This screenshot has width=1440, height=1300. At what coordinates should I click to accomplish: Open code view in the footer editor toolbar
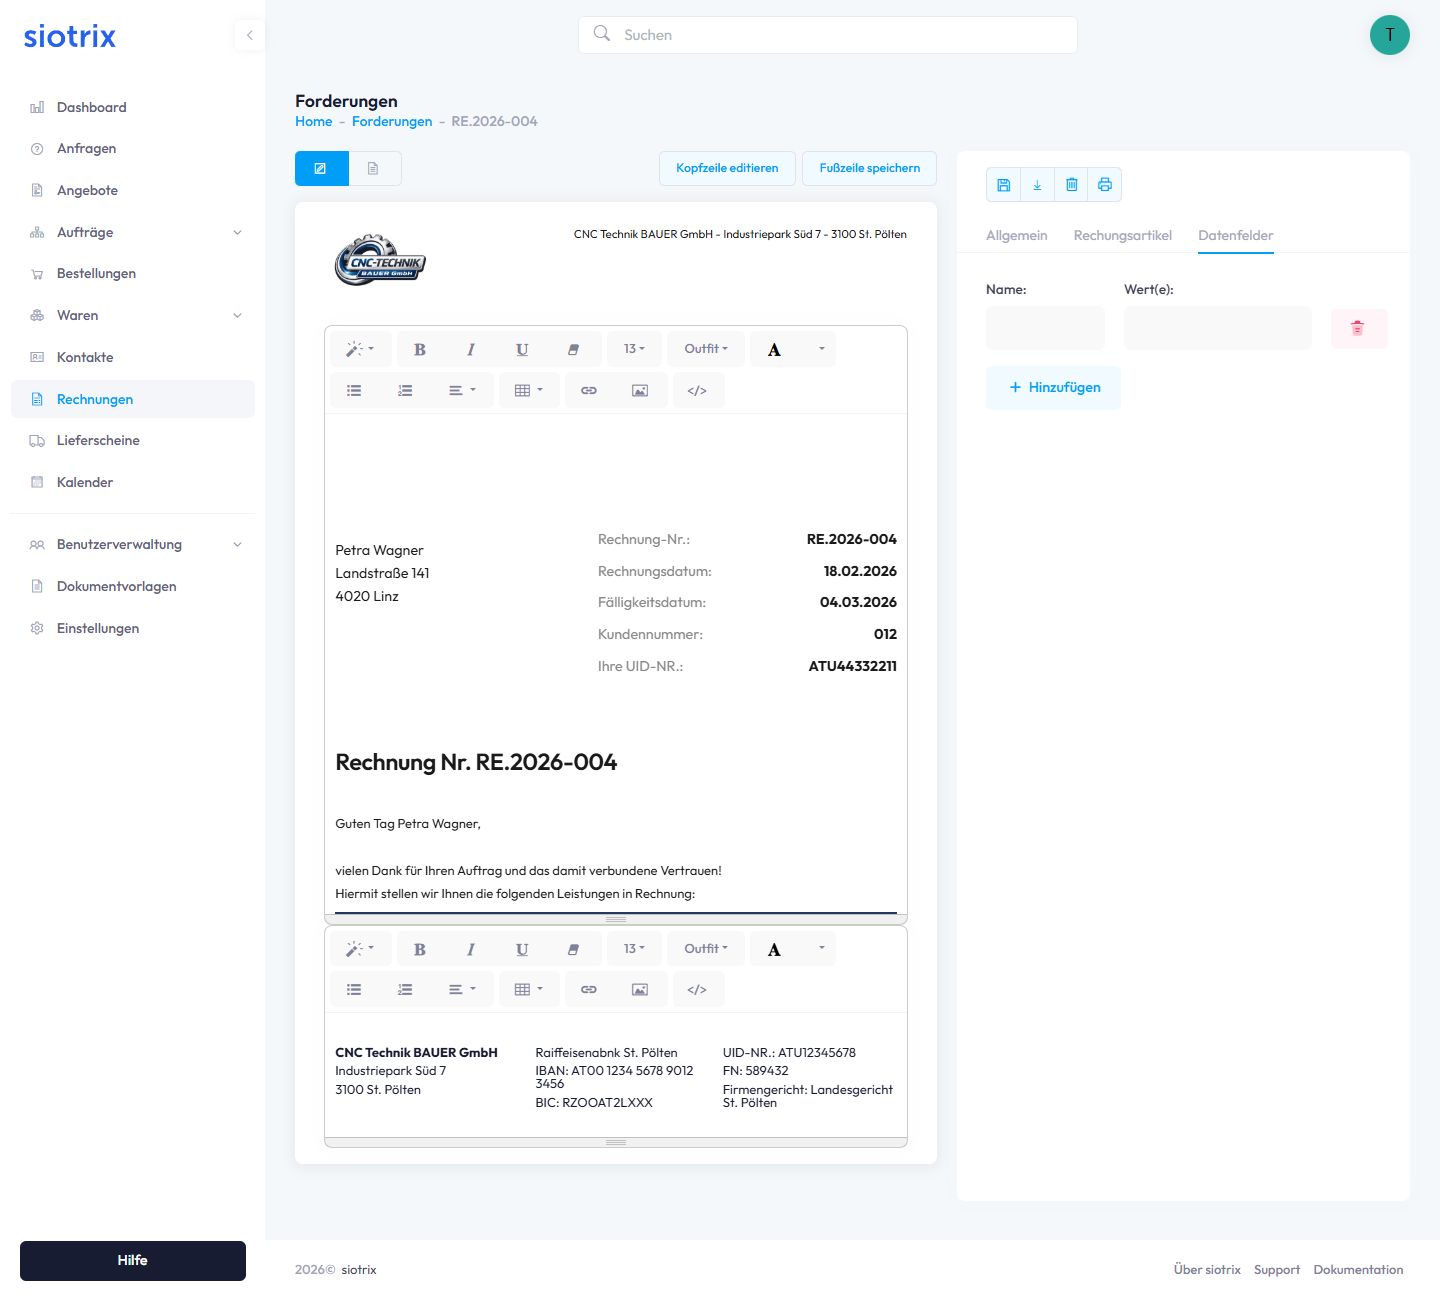pos(697,989)
